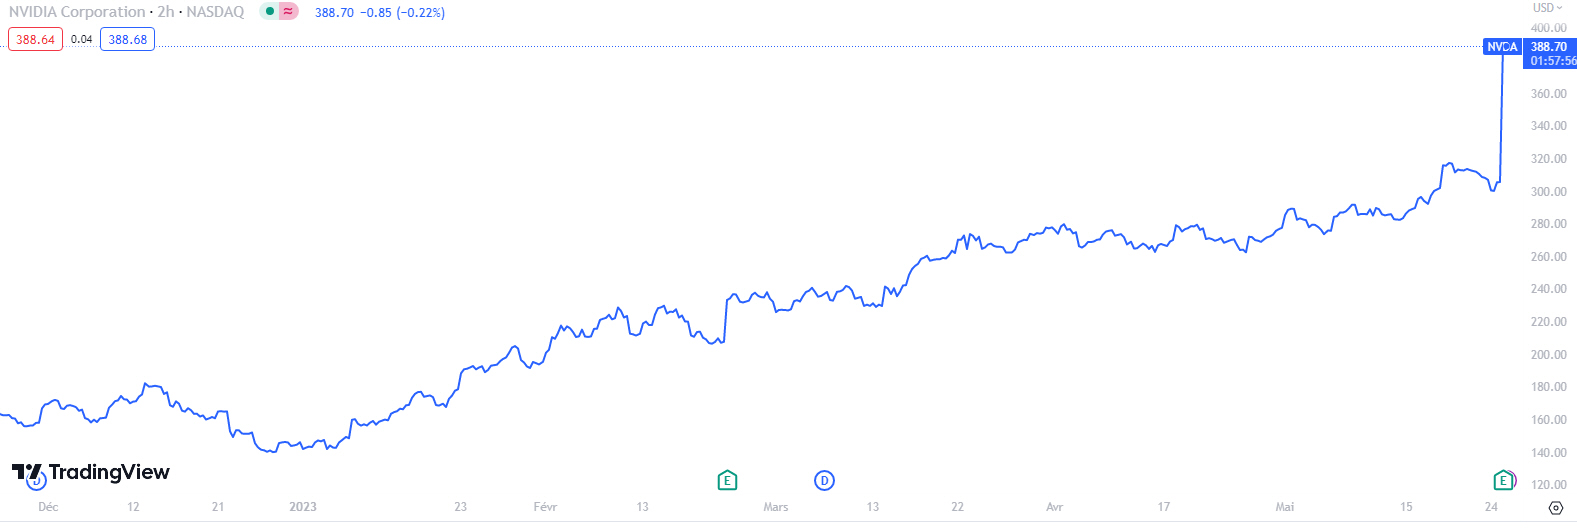The height and width of the screenshot is (528, 1577).
Task: Click the earnings E marker near Mars
Action: coord(727,481)
